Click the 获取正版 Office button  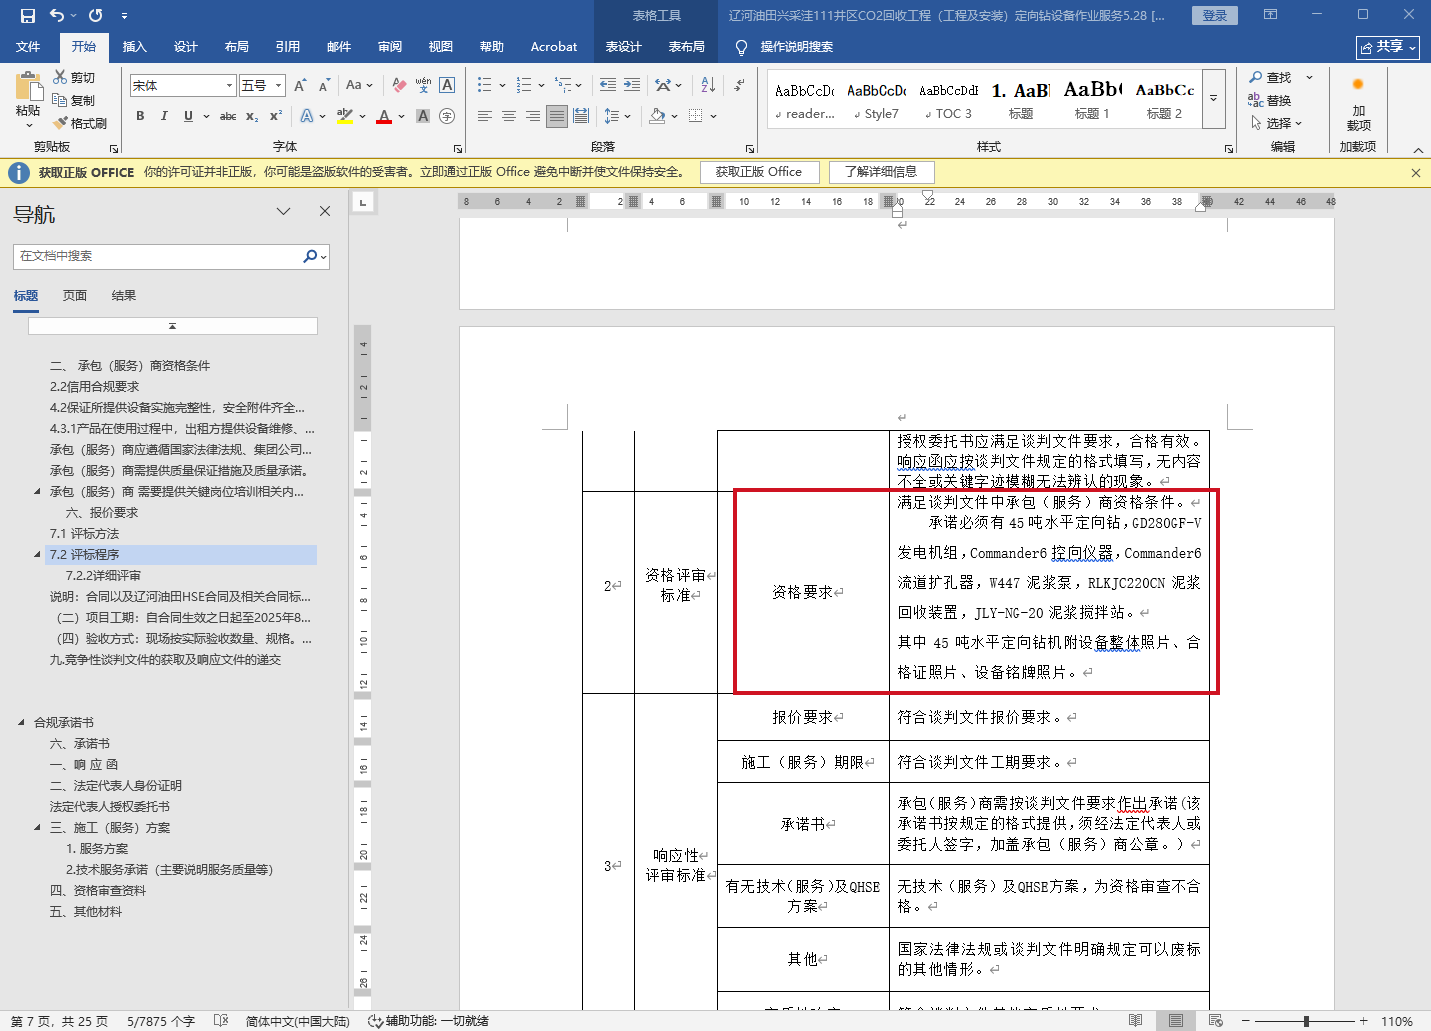[758, 172]
